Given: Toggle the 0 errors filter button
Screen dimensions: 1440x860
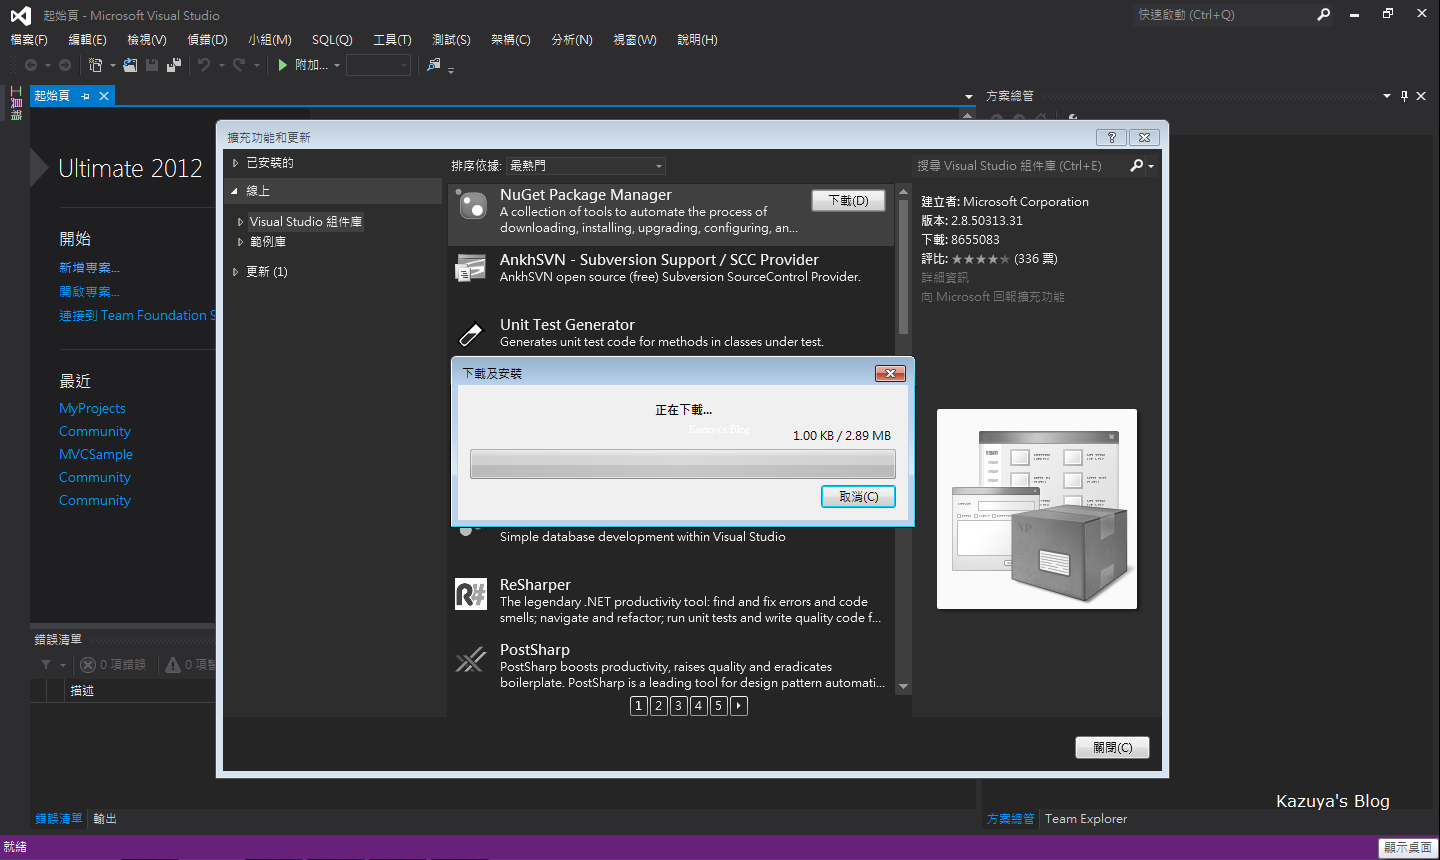Looking at the screenshot, I should click(113, 664).
